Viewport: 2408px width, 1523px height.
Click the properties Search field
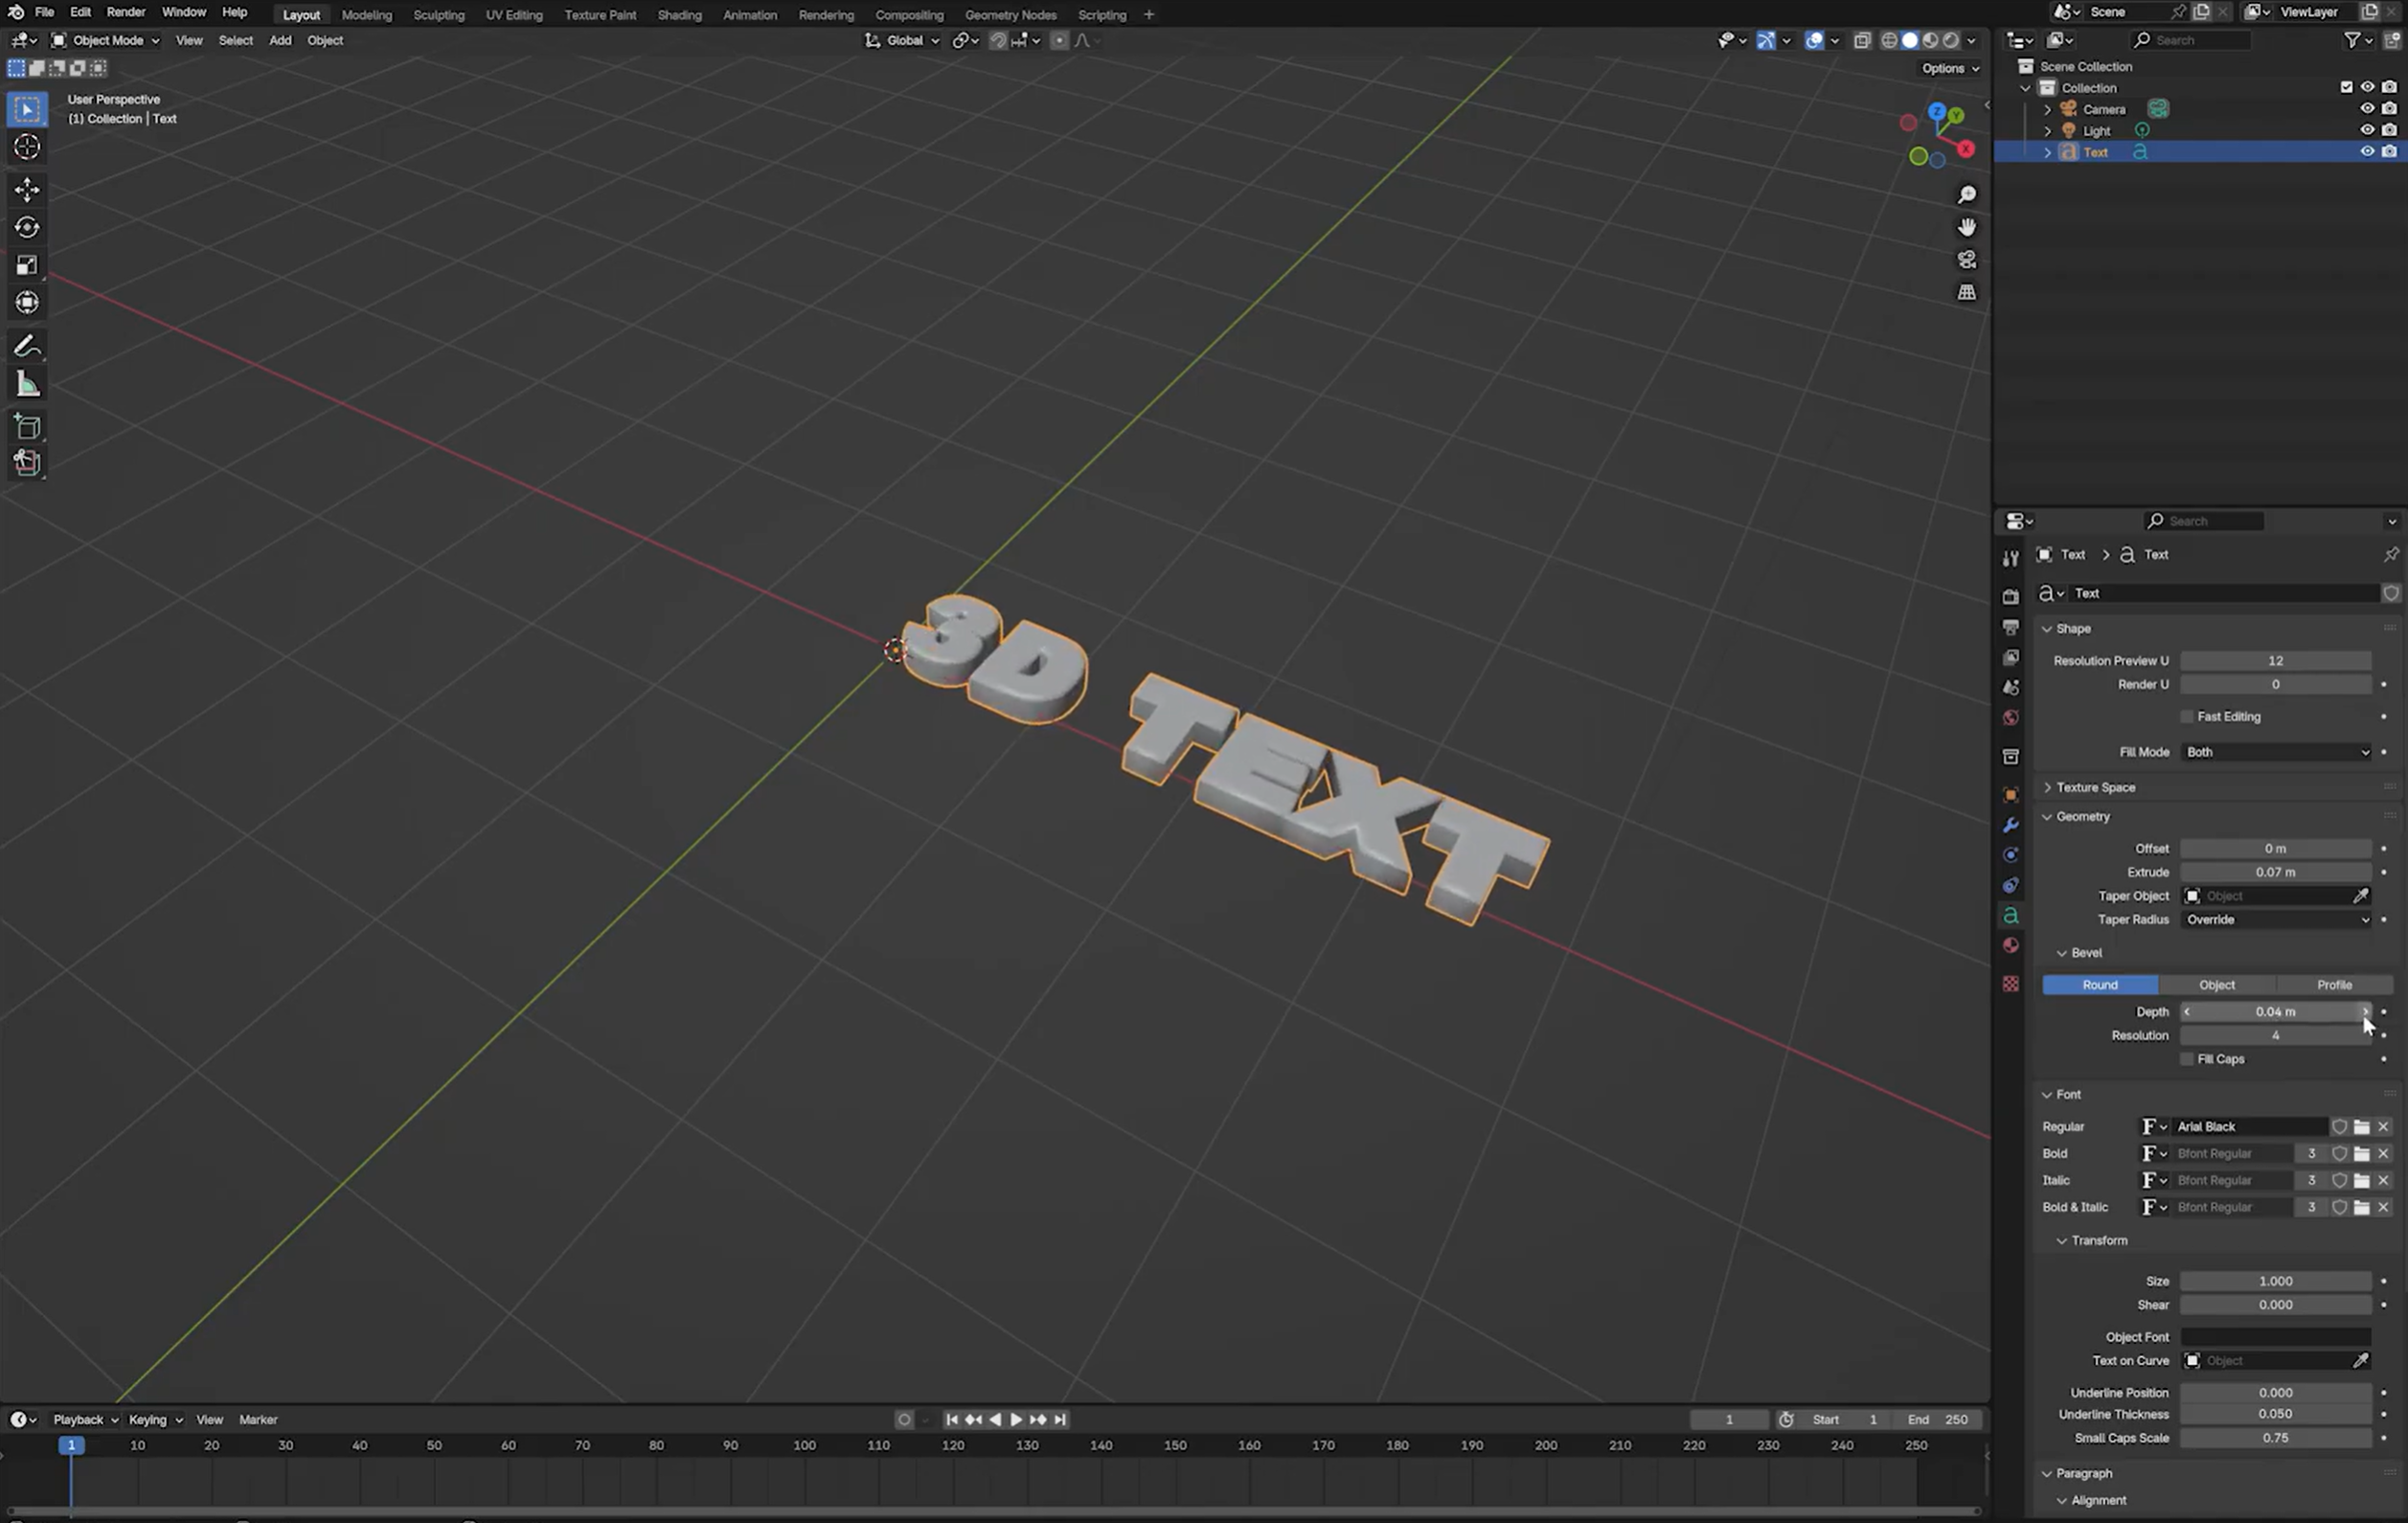(x=2204, y=521)
